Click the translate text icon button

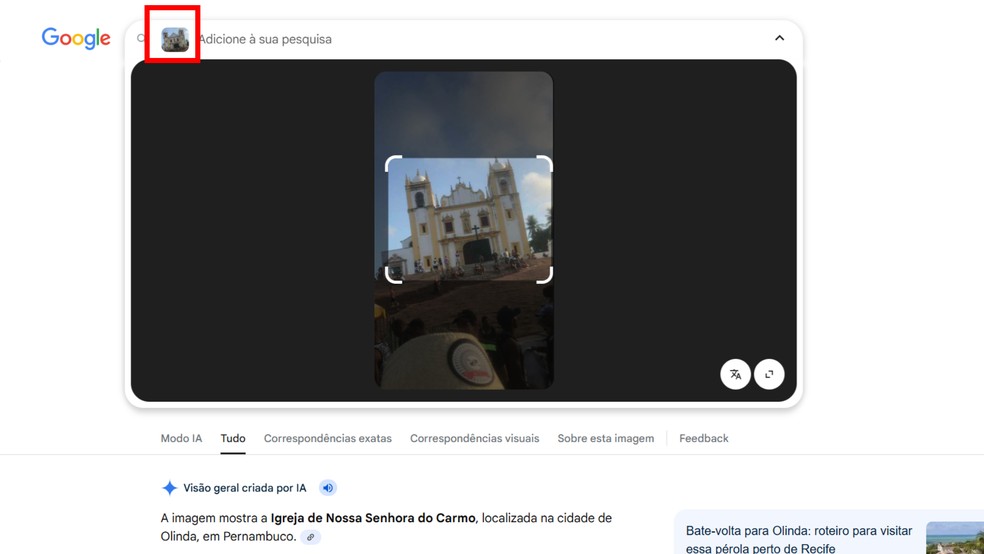735,374
